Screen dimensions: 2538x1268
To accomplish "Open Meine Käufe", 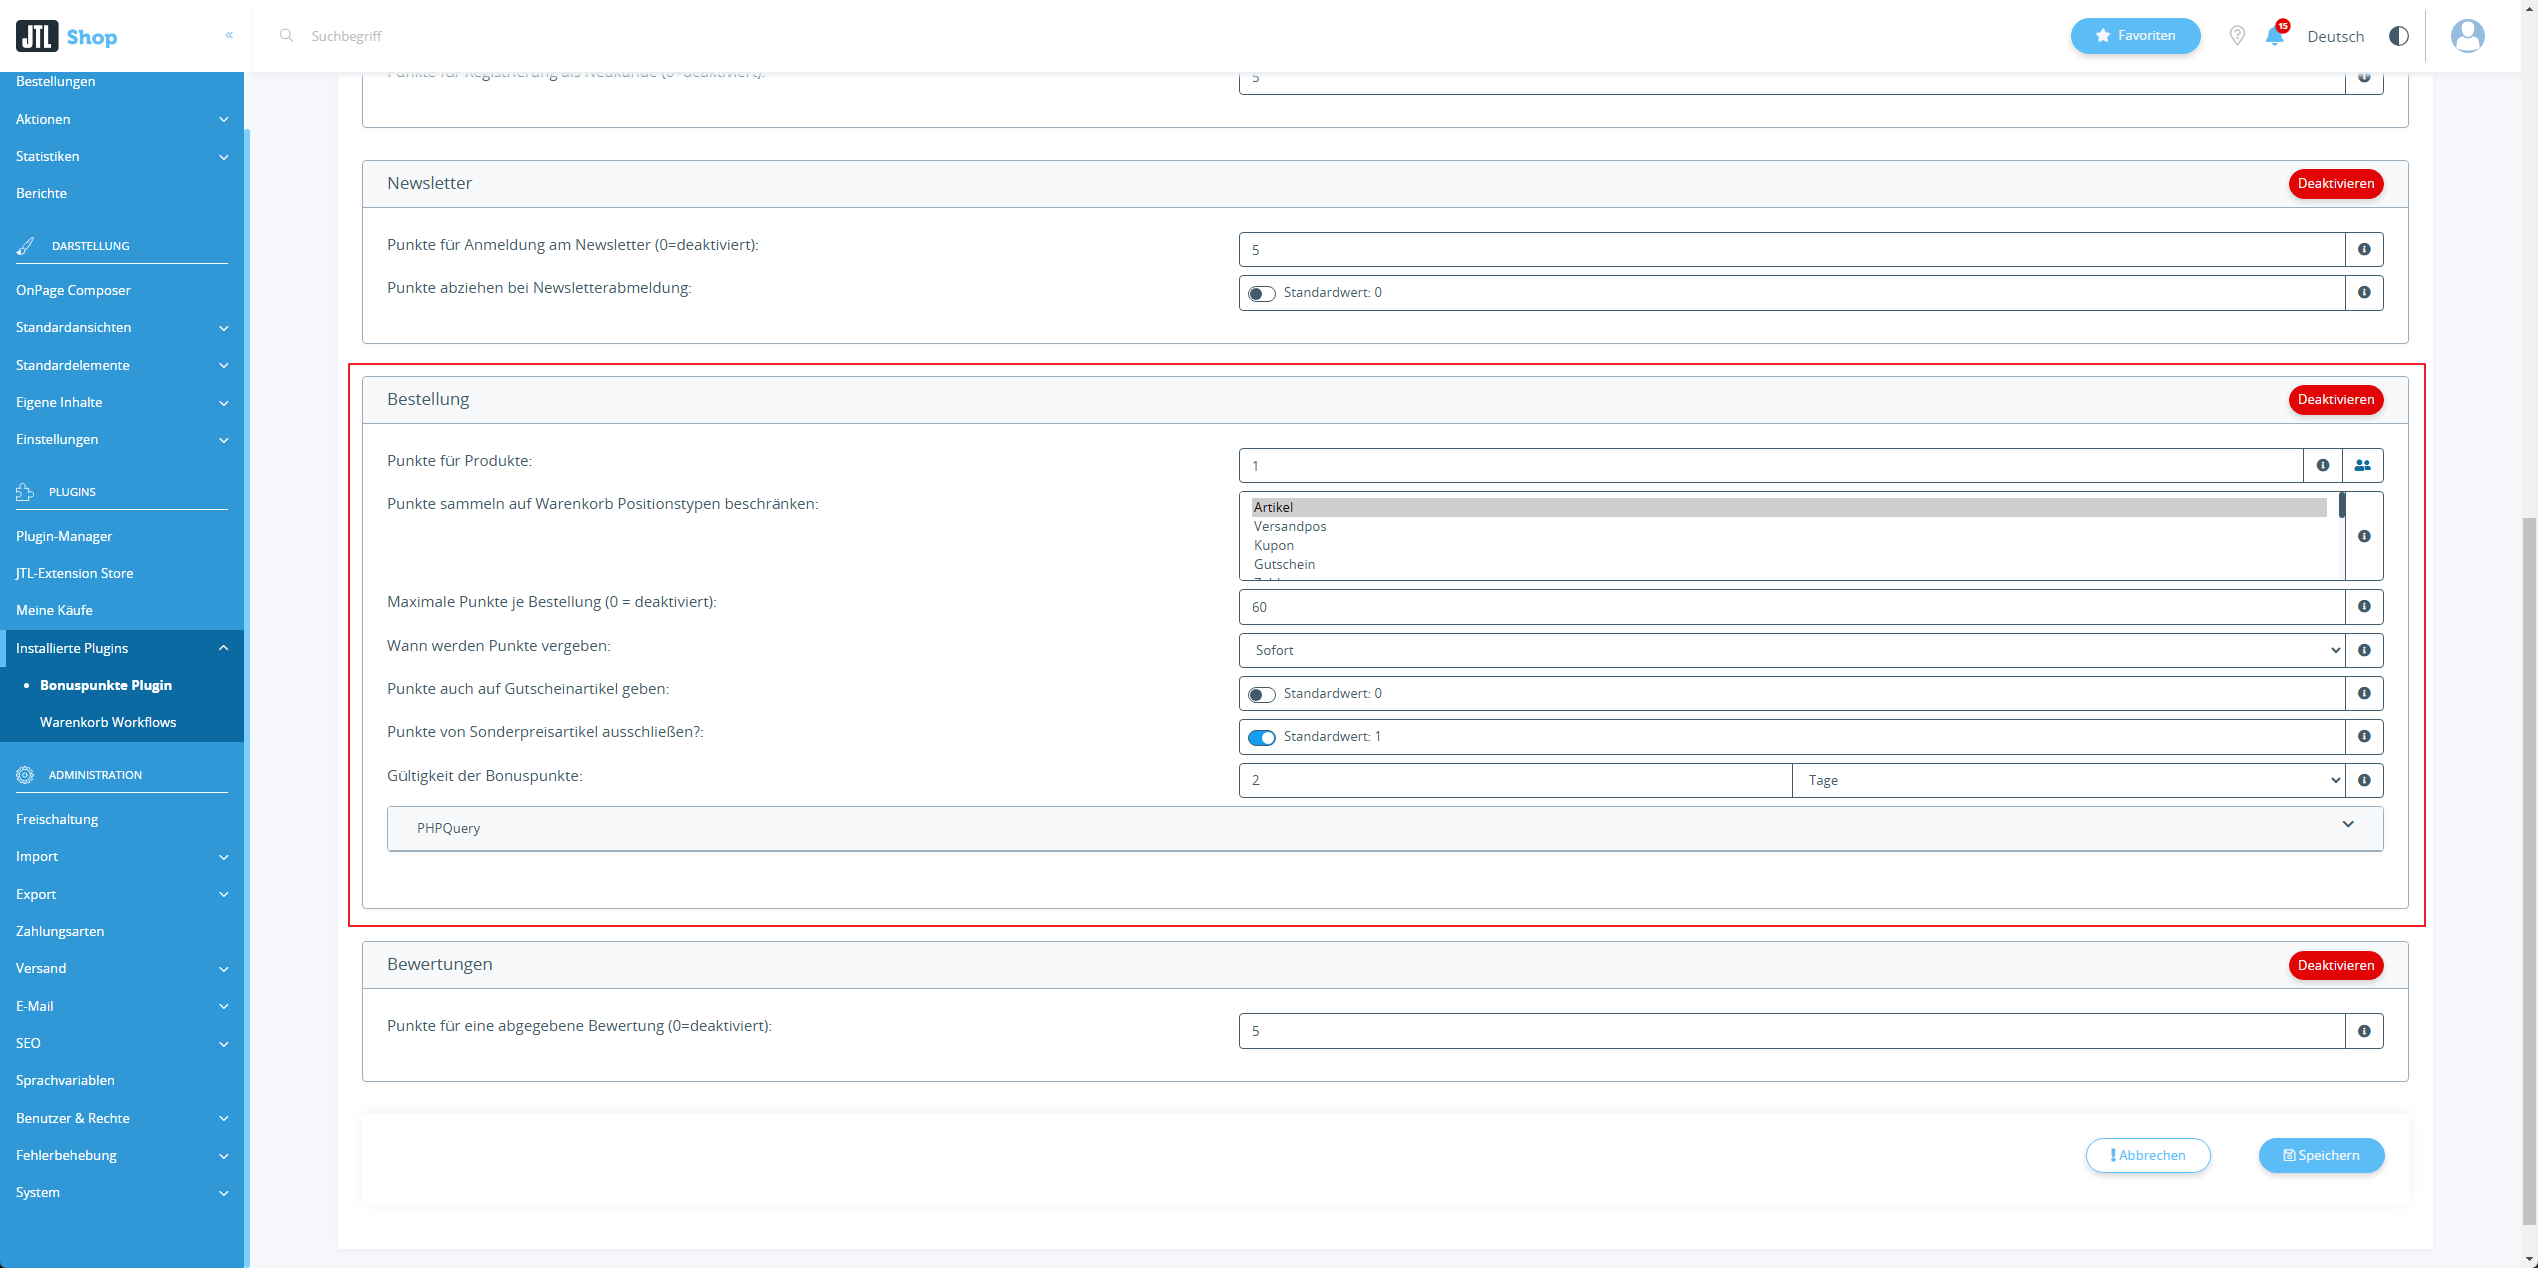I will 54,610.
